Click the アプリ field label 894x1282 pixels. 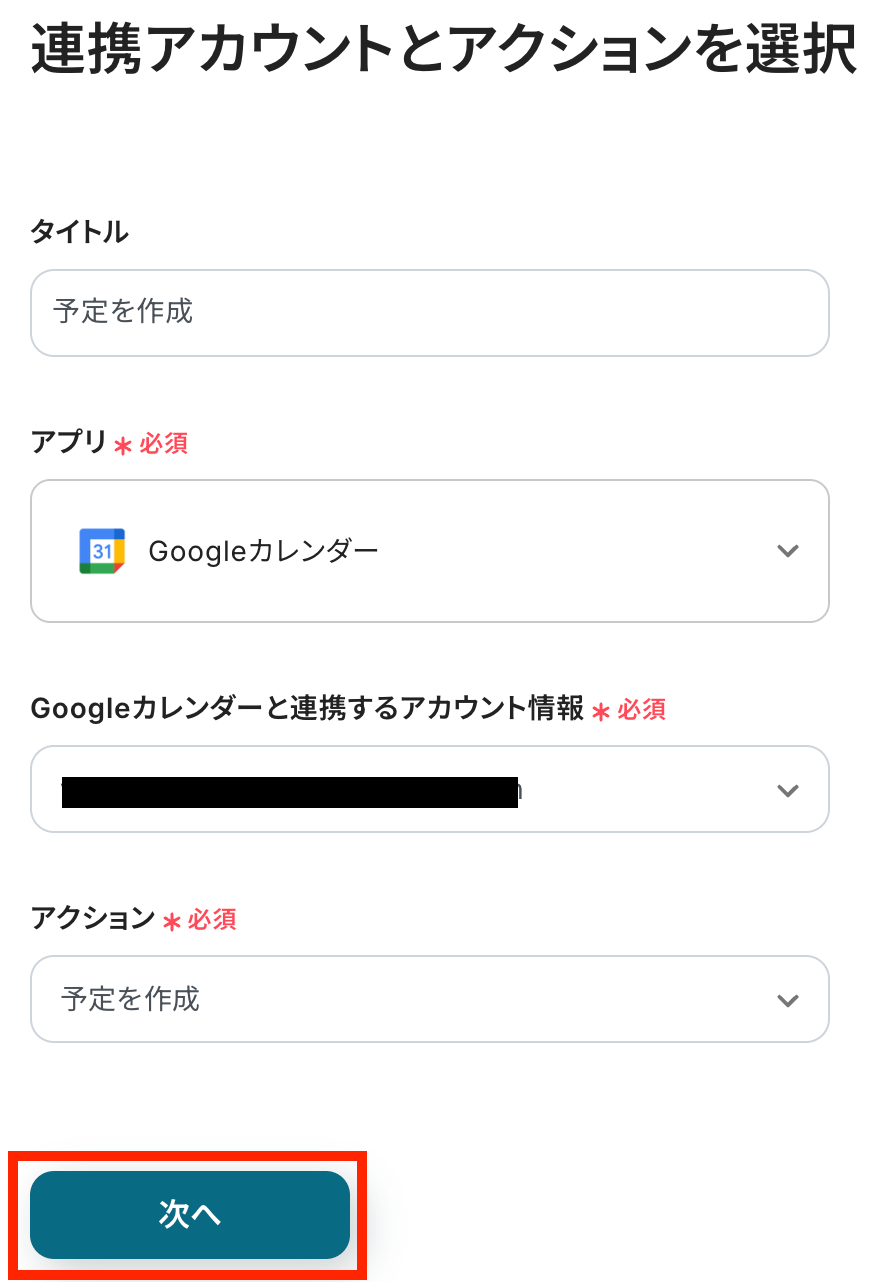[x=68, y=442]
